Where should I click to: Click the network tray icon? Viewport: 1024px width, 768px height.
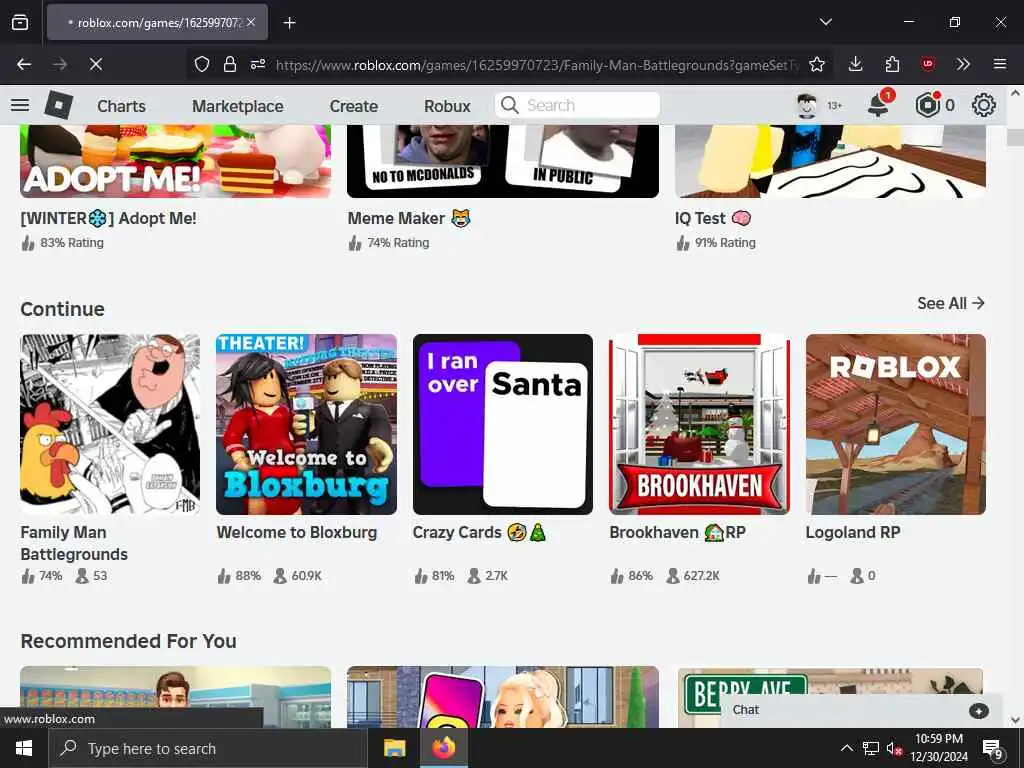pyautogui.click(x=871, y=748)
